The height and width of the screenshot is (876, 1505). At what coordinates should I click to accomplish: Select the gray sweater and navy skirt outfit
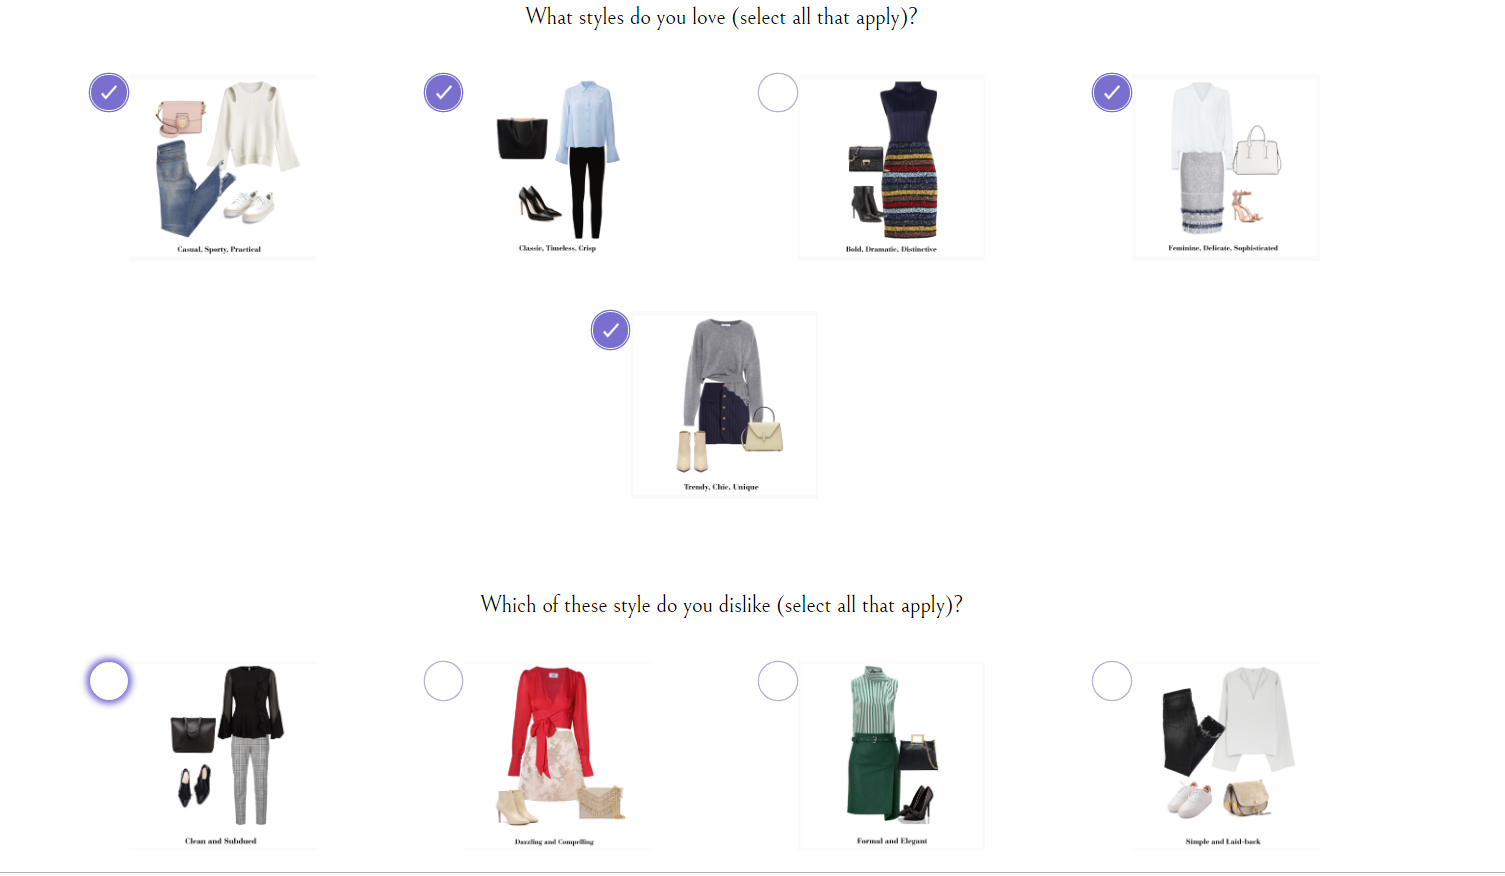[724, 404]
